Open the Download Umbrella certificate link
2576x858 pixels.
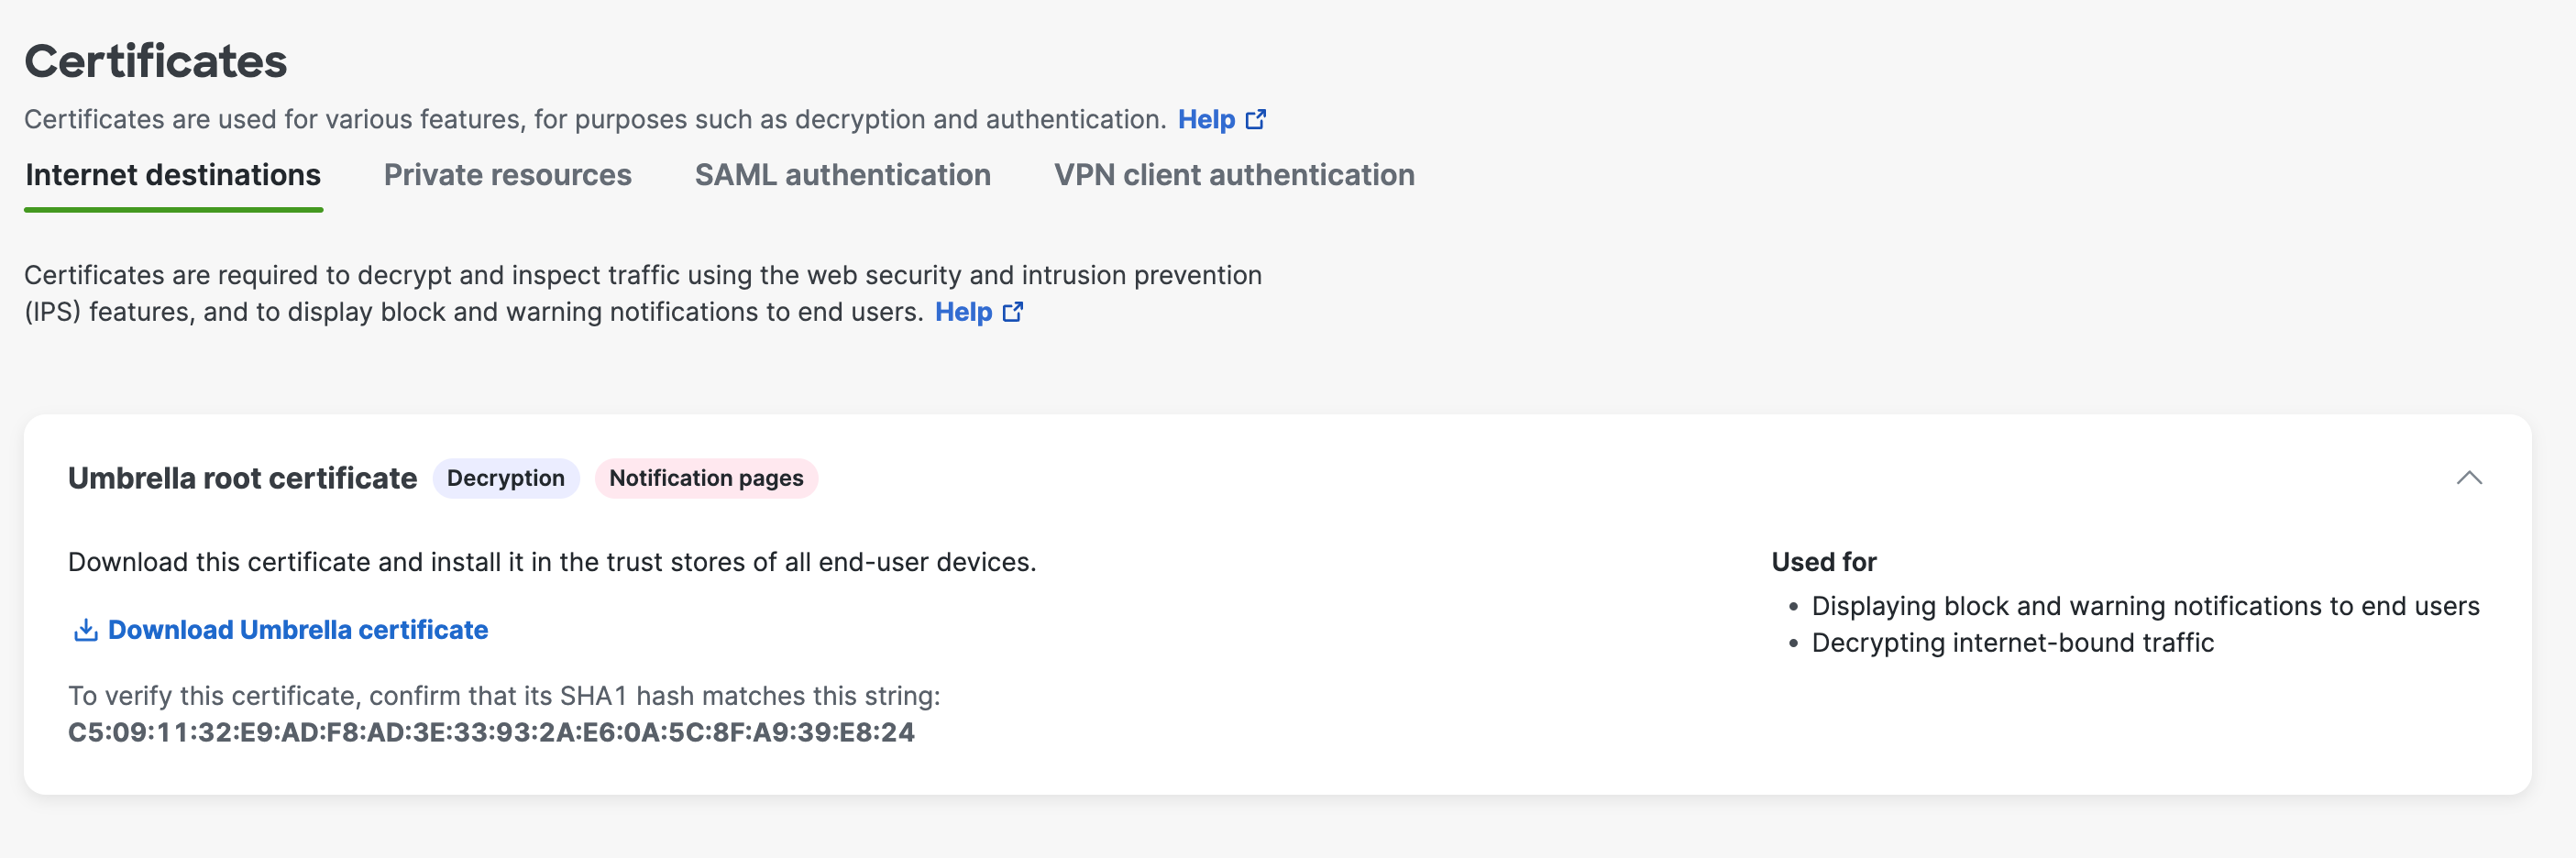(298, 630)
